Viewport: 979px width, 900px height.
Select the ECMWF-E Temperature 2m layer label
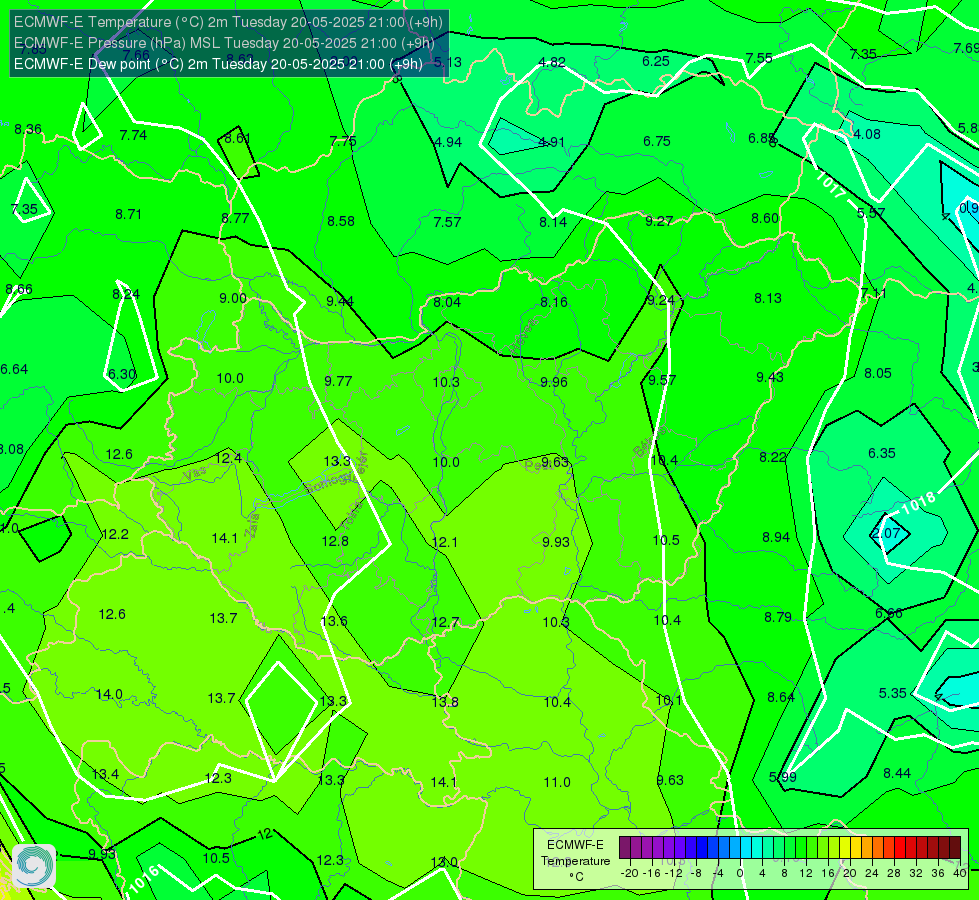pyautogui.click(x=228, y=22)
